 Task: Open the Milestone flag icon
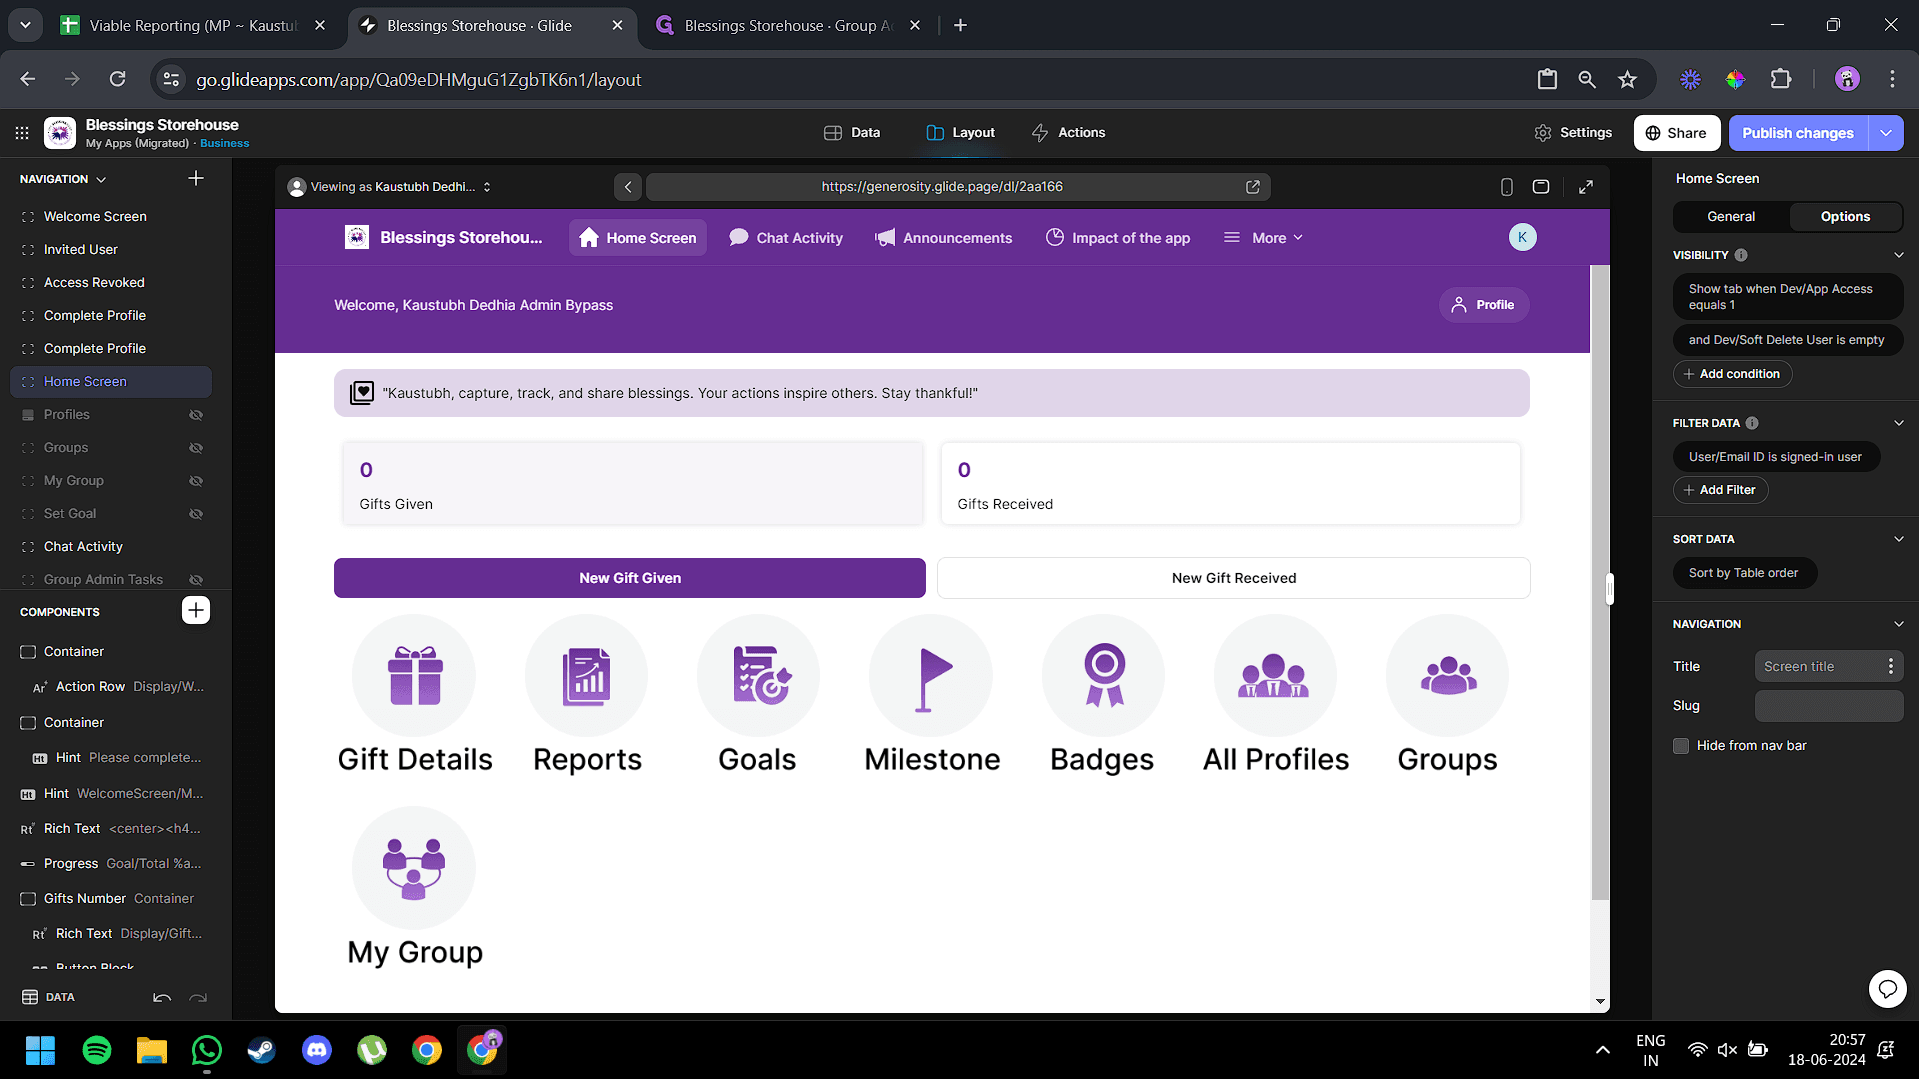pyautogui.click(x=931, y=676)
